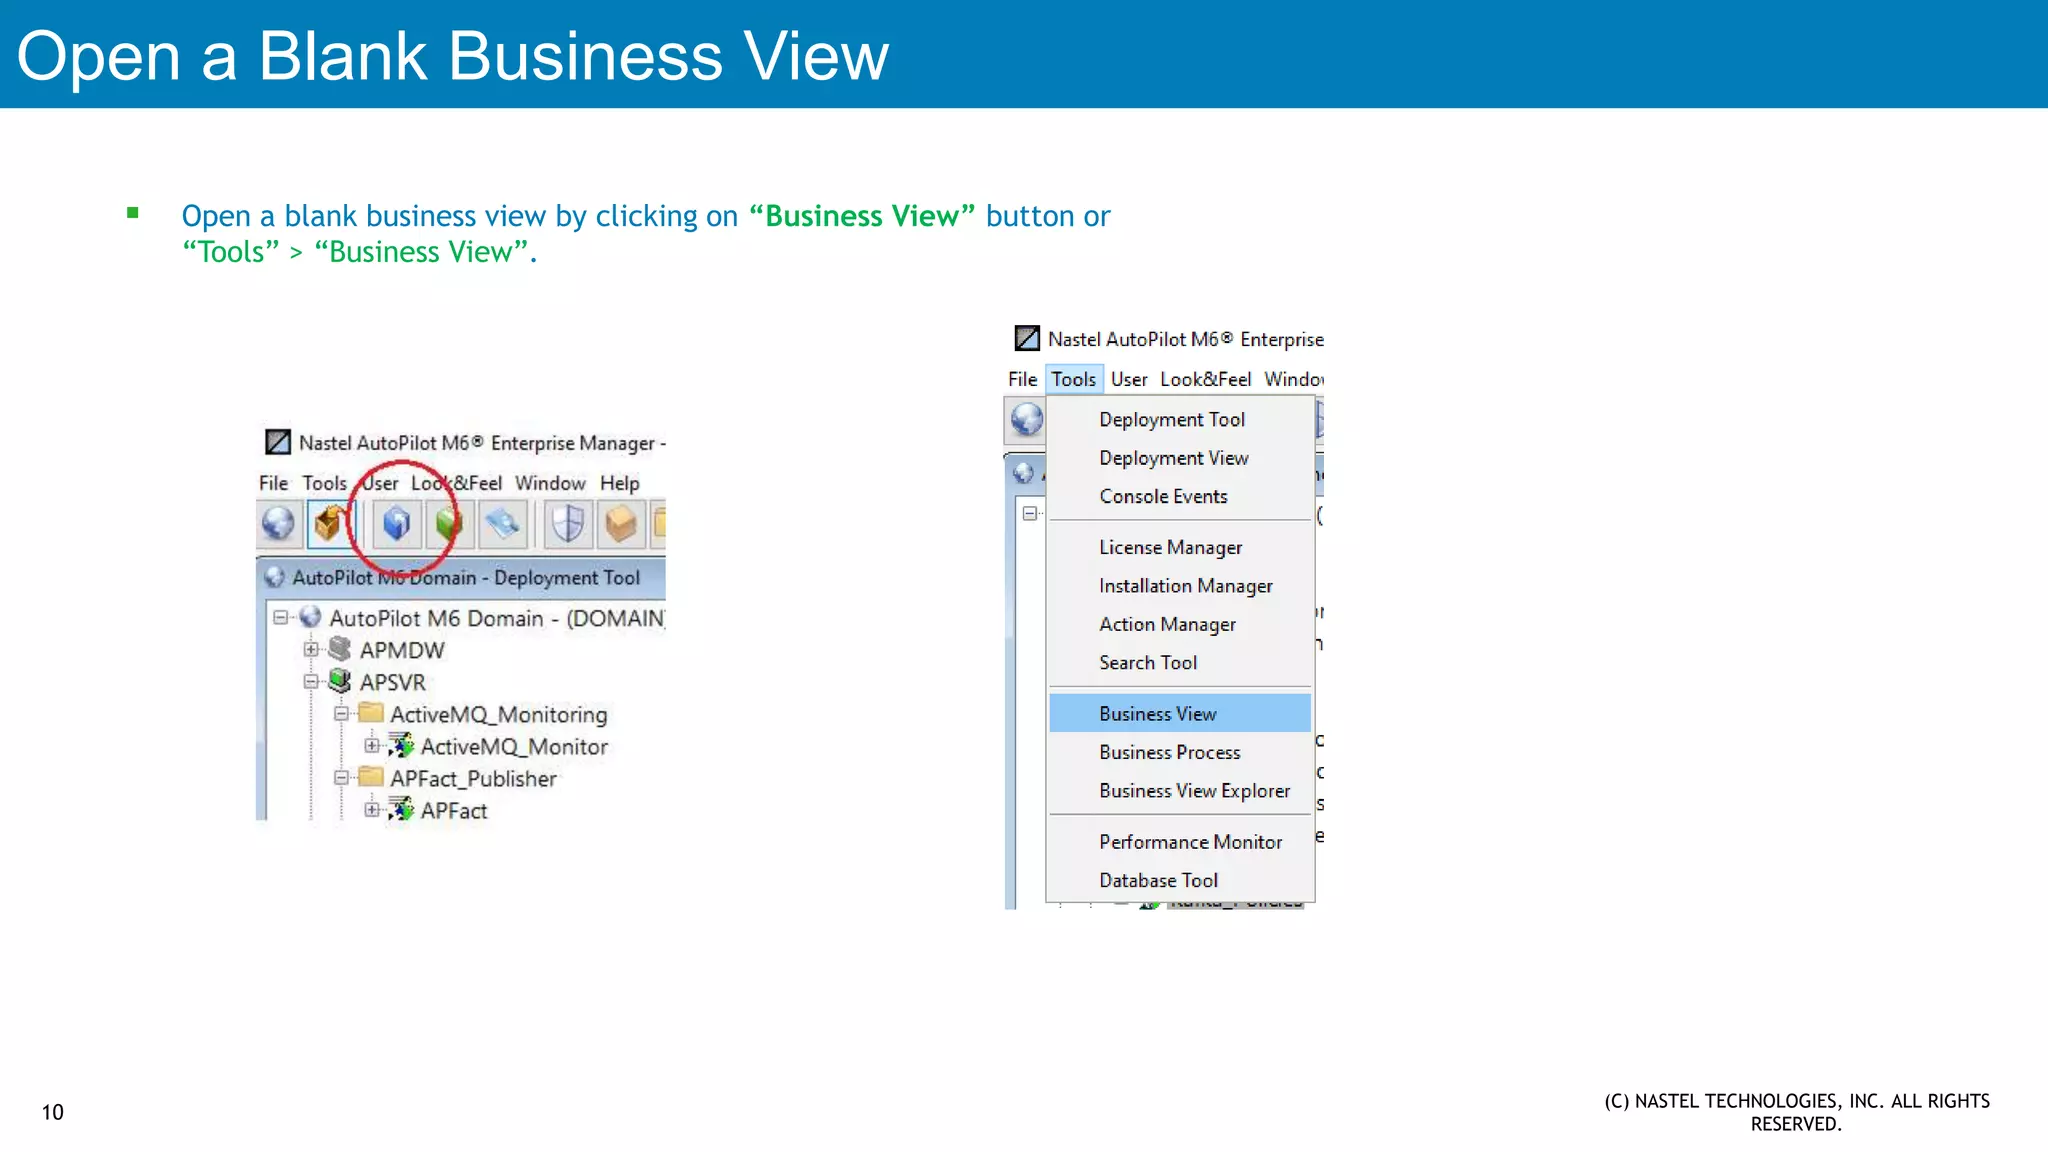Open the Window menu in left window
2048x1152 pixels.
[x=550, y=483]
